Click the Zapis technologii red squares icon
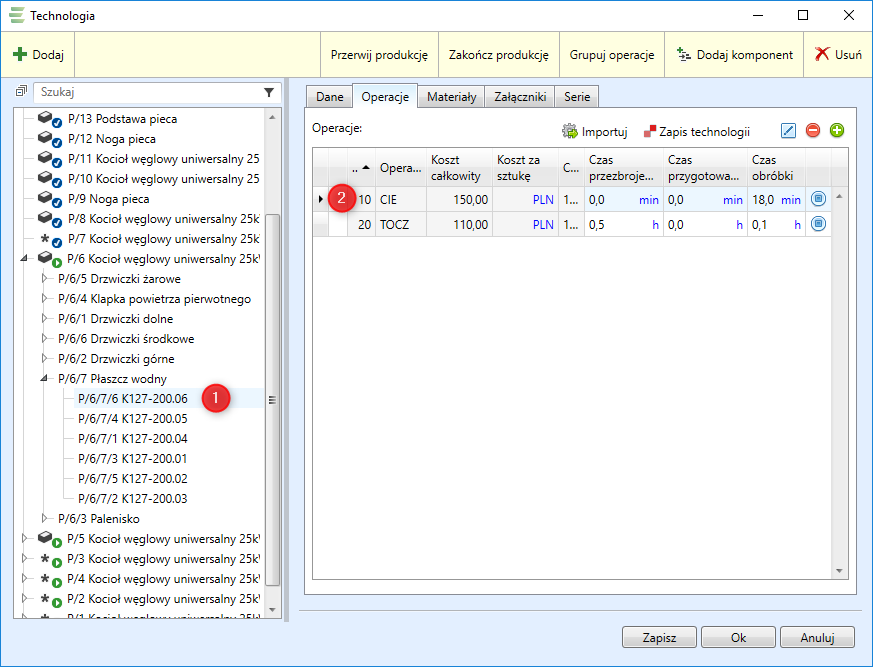This screenshot has height=667, width=873. pyautogui.click(x=650, y=131)
